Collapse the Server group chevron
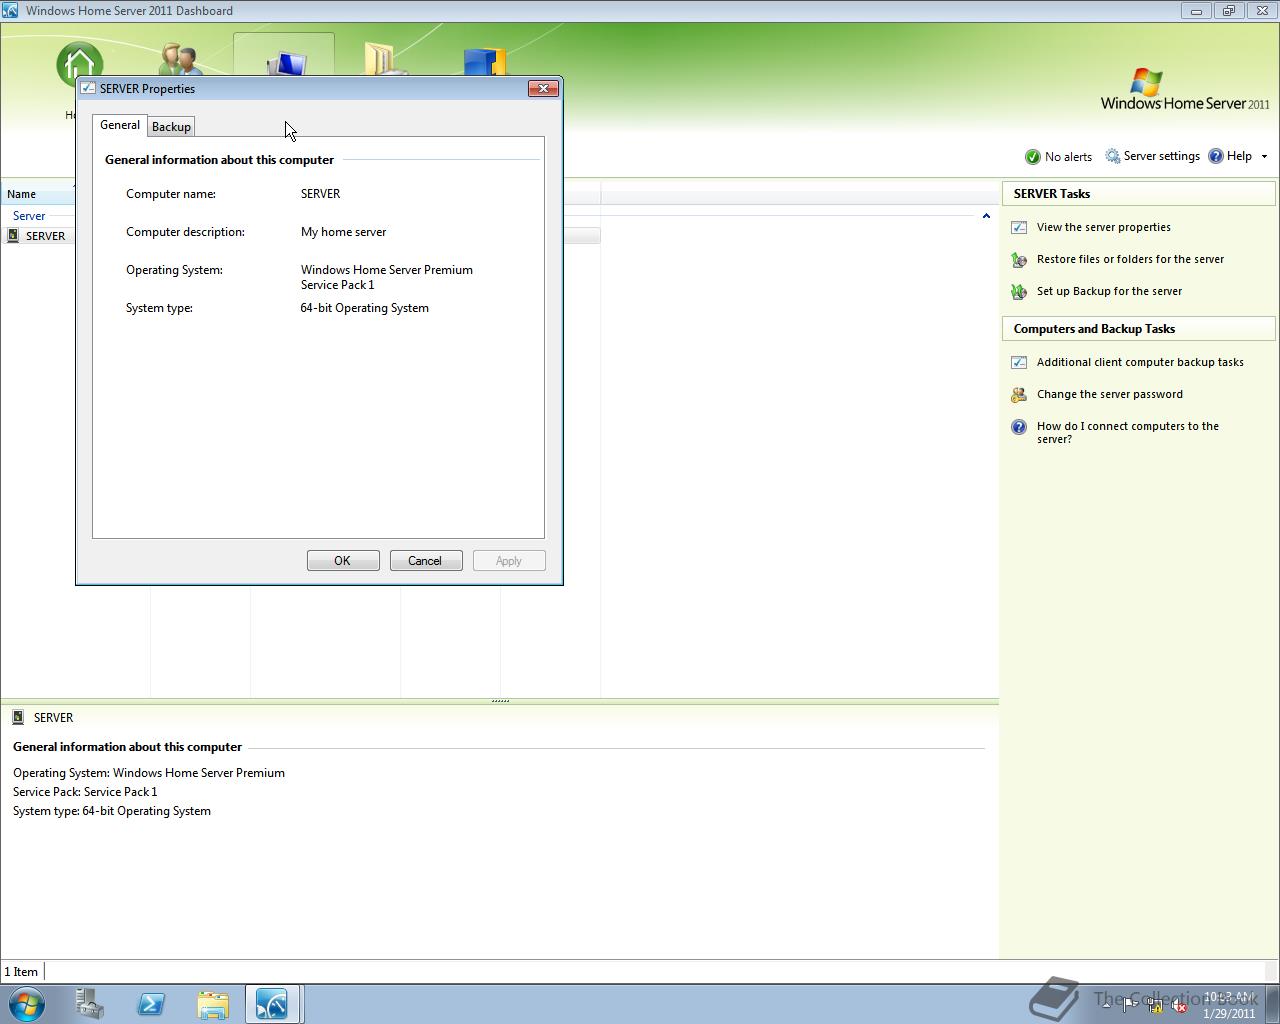The width and height of the screenshot is (1280, 1024). tap(986, 216)
